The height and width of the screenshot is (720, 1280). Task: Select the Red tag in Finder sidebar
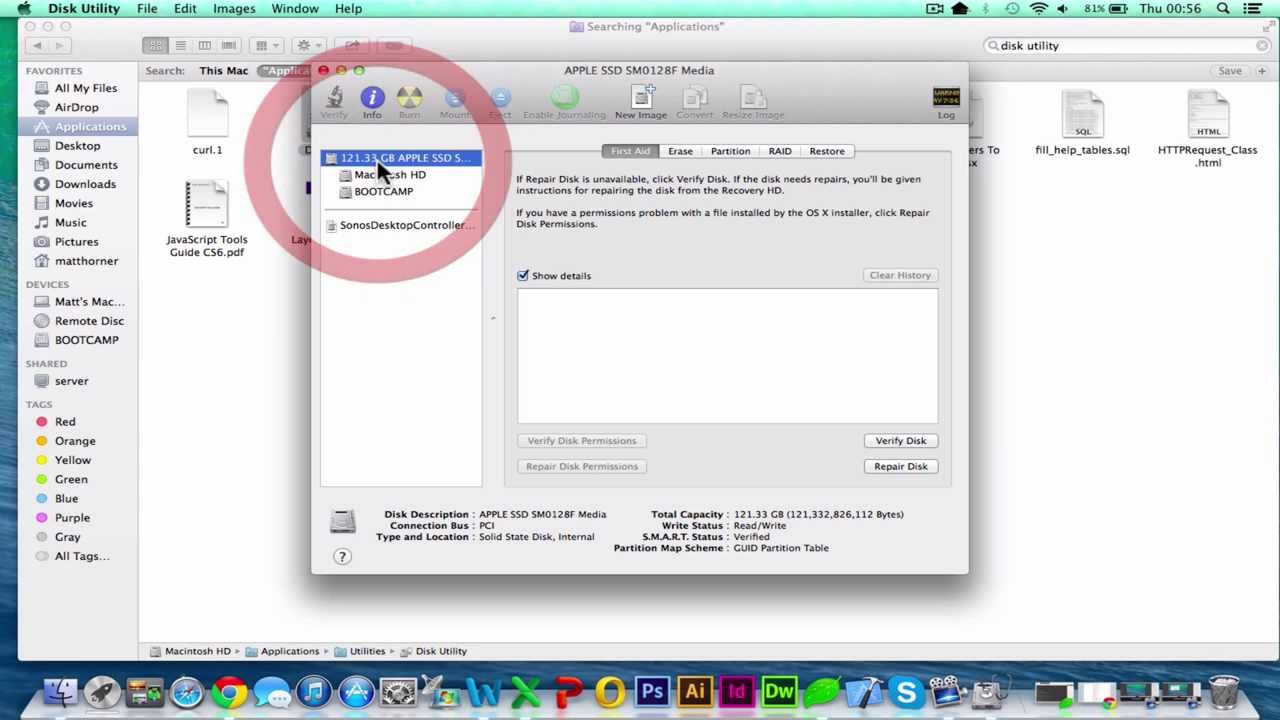[x=65, y=422]
